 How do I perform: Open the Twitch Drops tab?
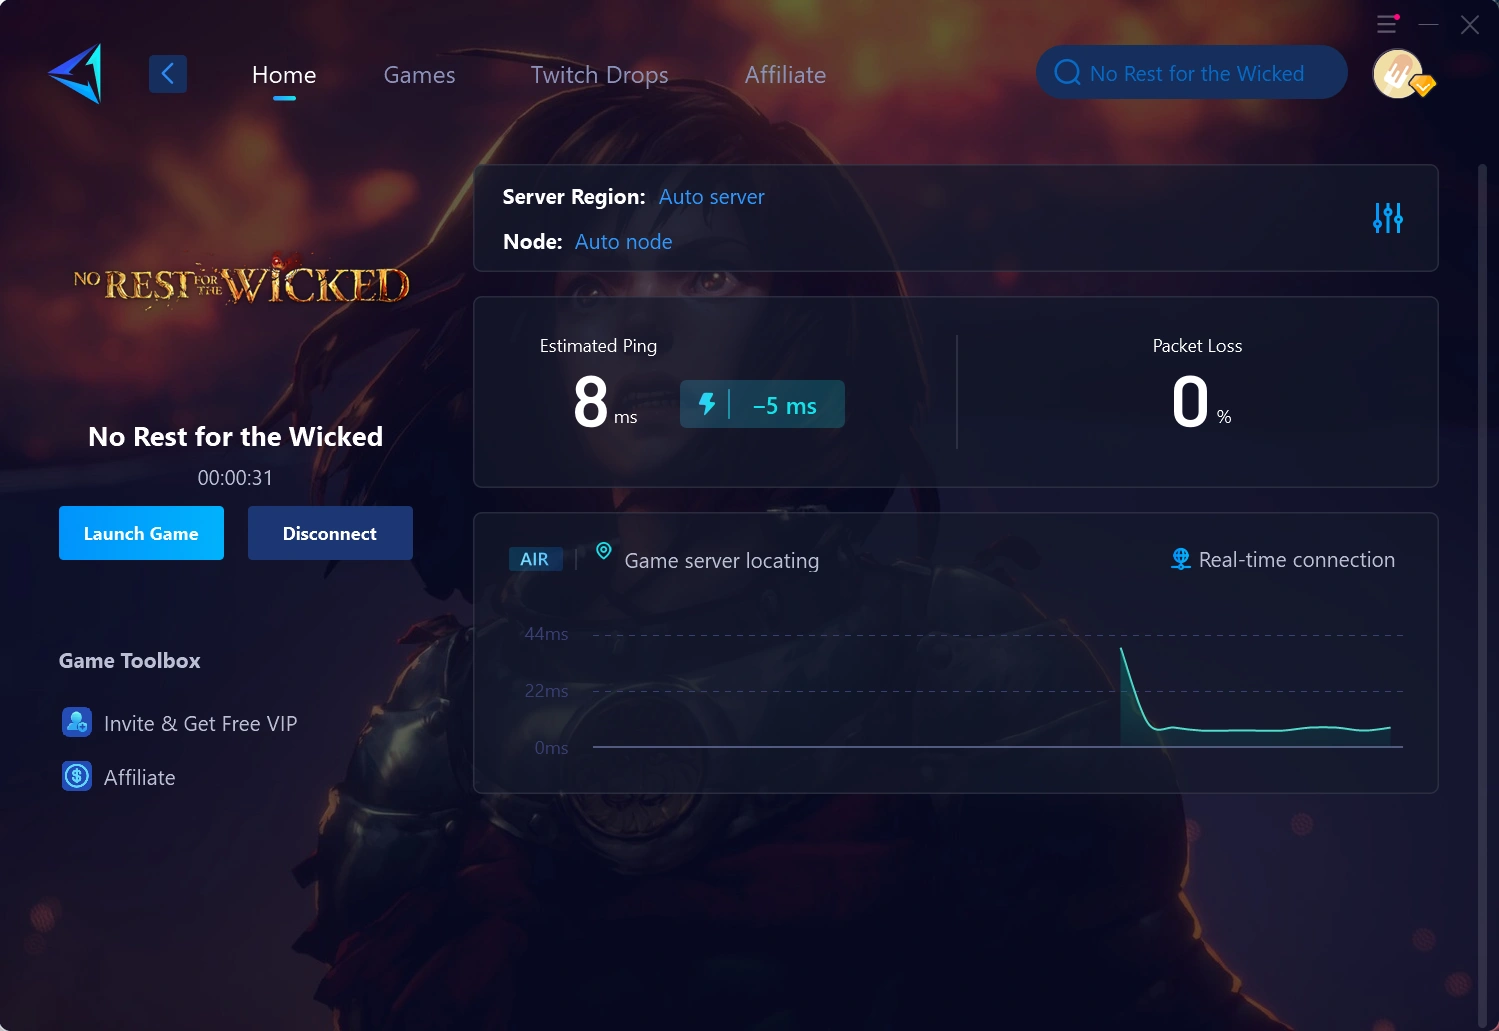[598, 74]
